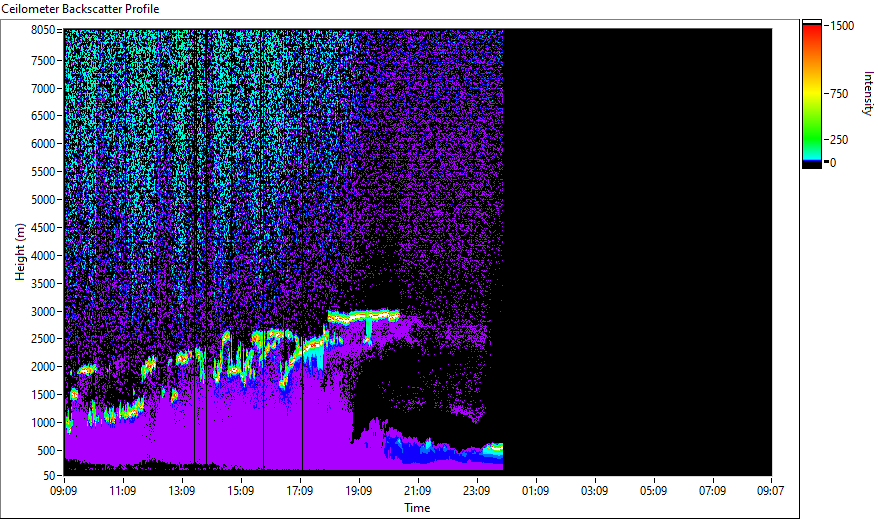This screenshot has width=878, height=519.
Task: Select the 500 height tick value
Action: [x=46, y=451]
